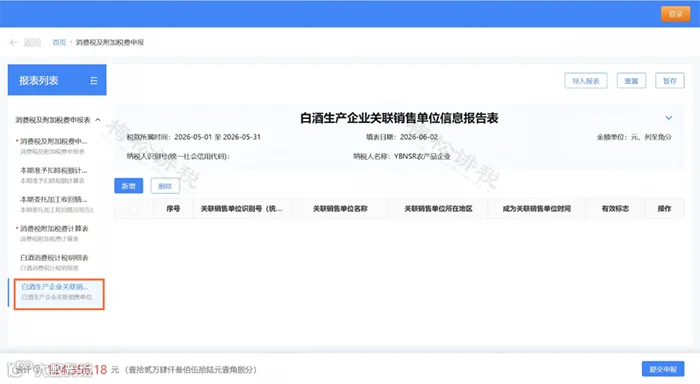Select 白酒生产企业关联销售单位 item
Viewport: 700px width, 384px height.
click(59, 294)
